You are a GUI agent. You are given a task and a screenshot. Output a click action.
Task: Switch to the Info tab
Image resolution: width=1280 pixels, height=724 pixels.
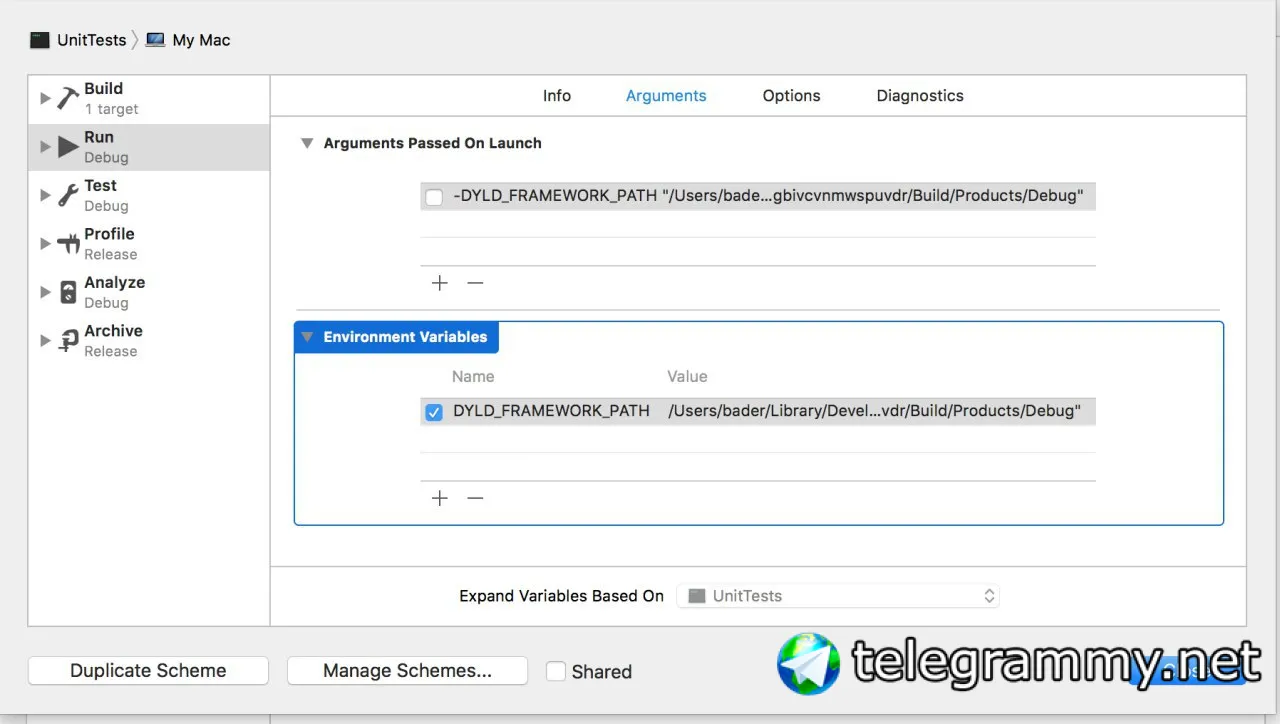(557, 96)
